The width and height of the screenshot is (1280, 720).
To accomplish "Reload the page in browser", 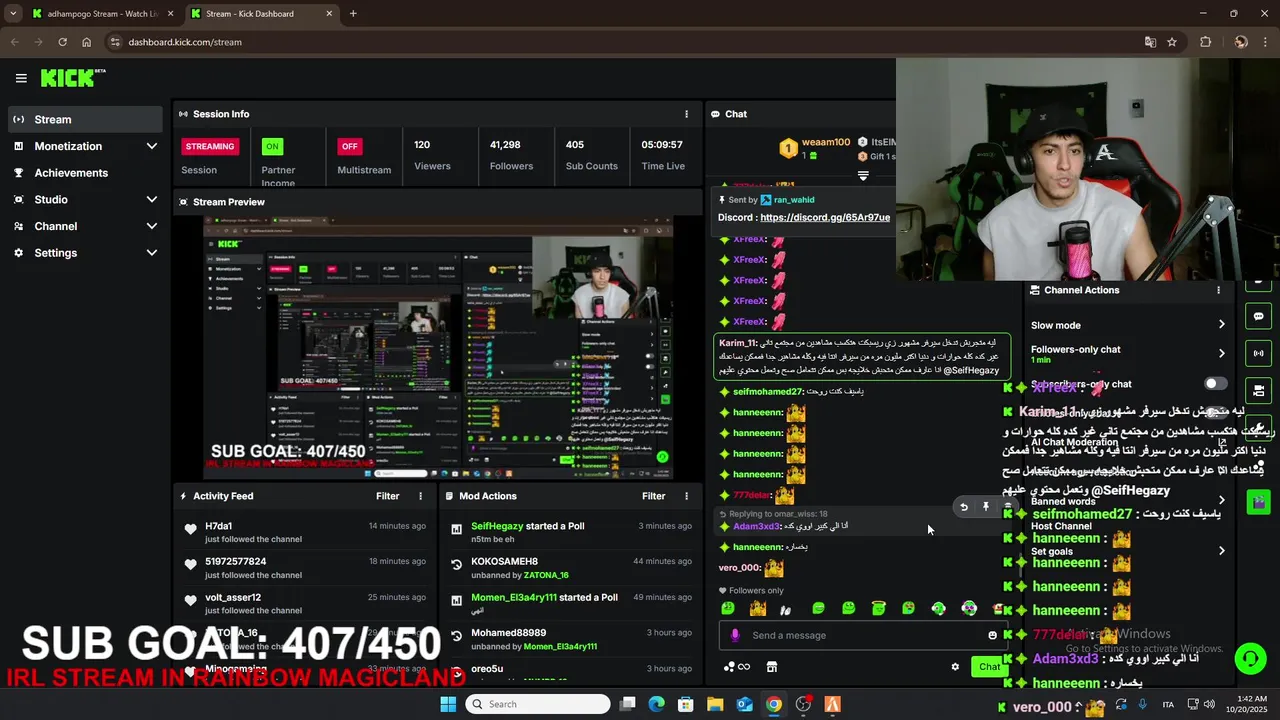I will click(62, 42).
